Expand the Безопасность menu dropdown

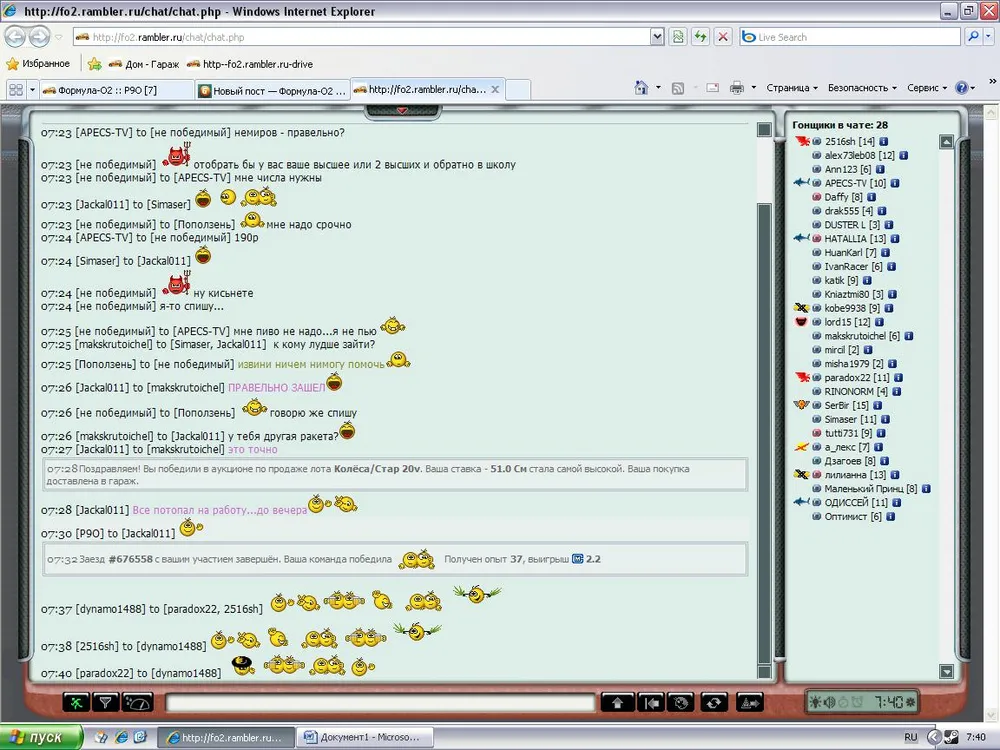862,88
